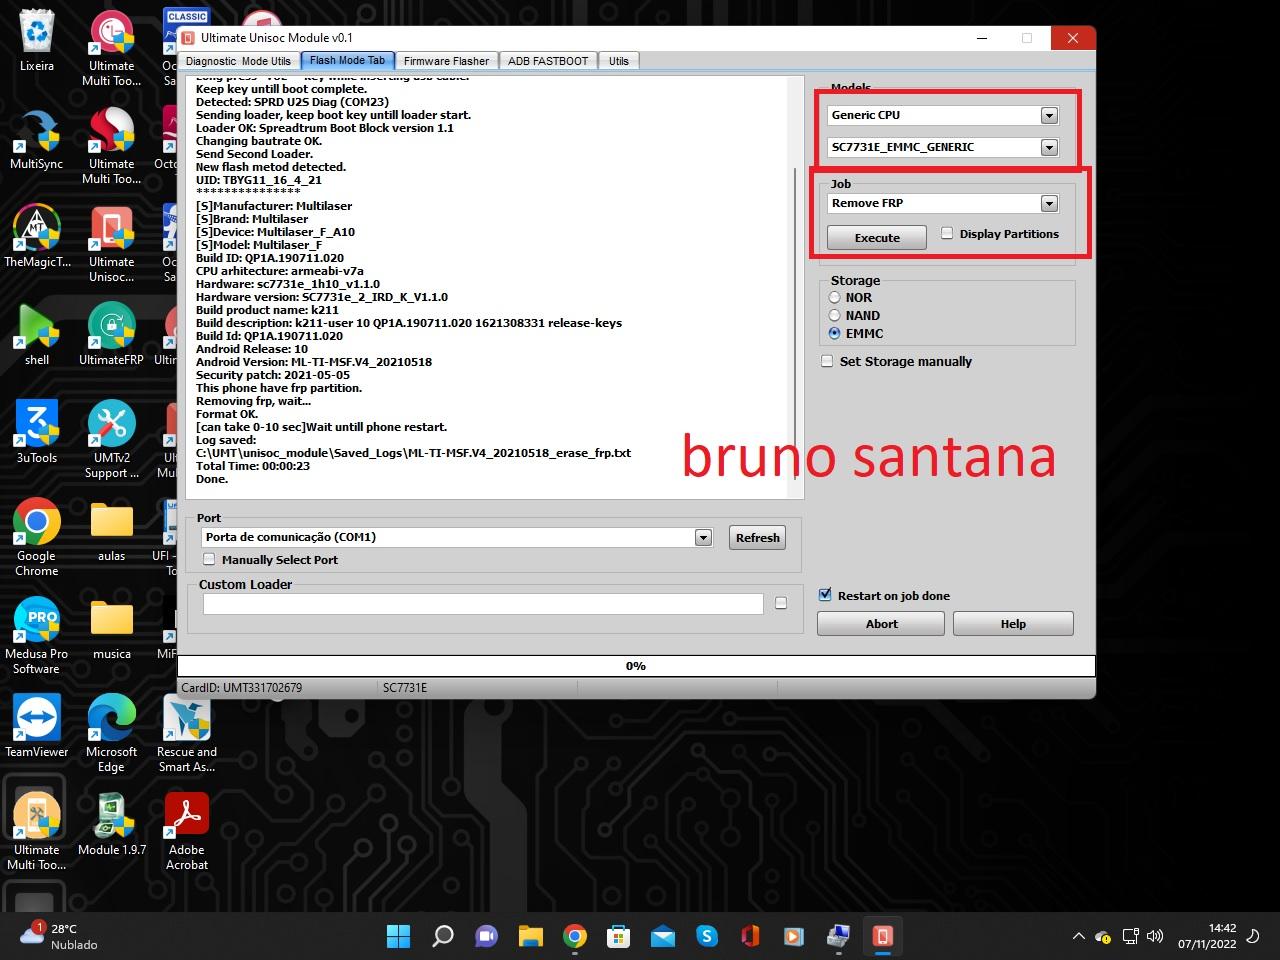Click the "Total Time: 00:00:23" log line

tap(253, 466)
